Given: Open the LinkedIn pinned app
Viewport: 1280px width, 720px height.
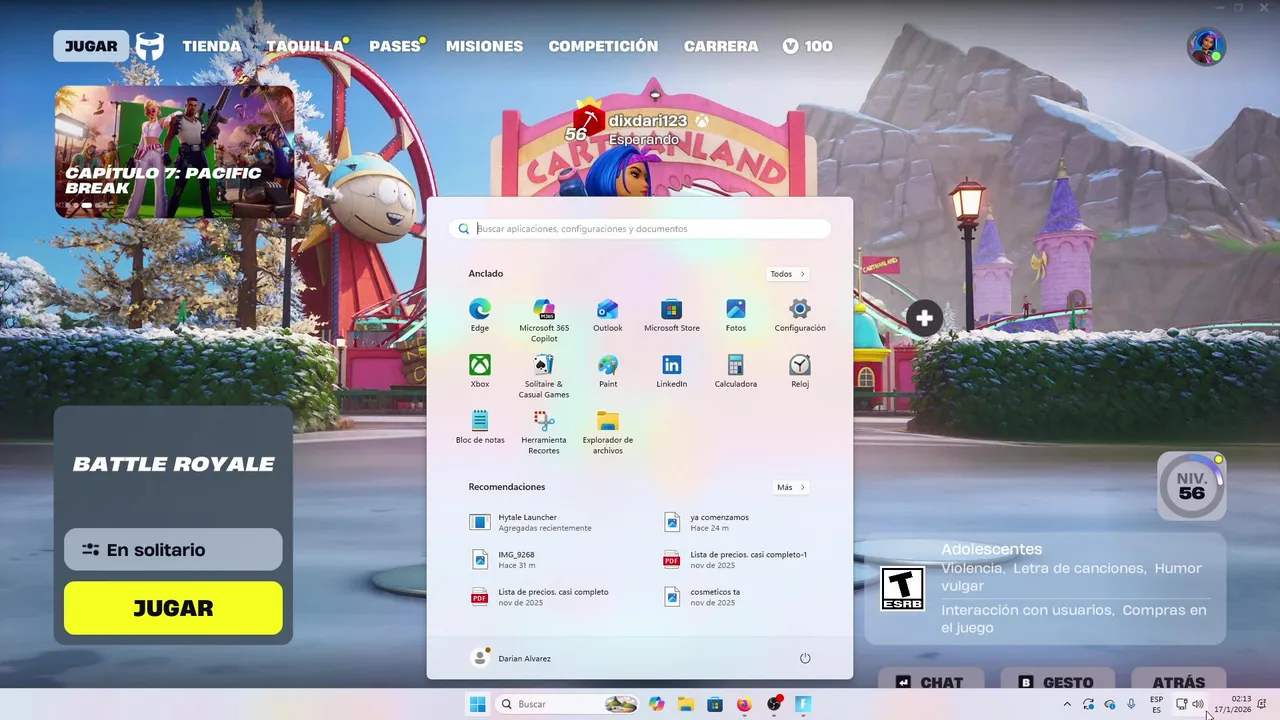Looking at the screenshot, I should click(672, 370).
